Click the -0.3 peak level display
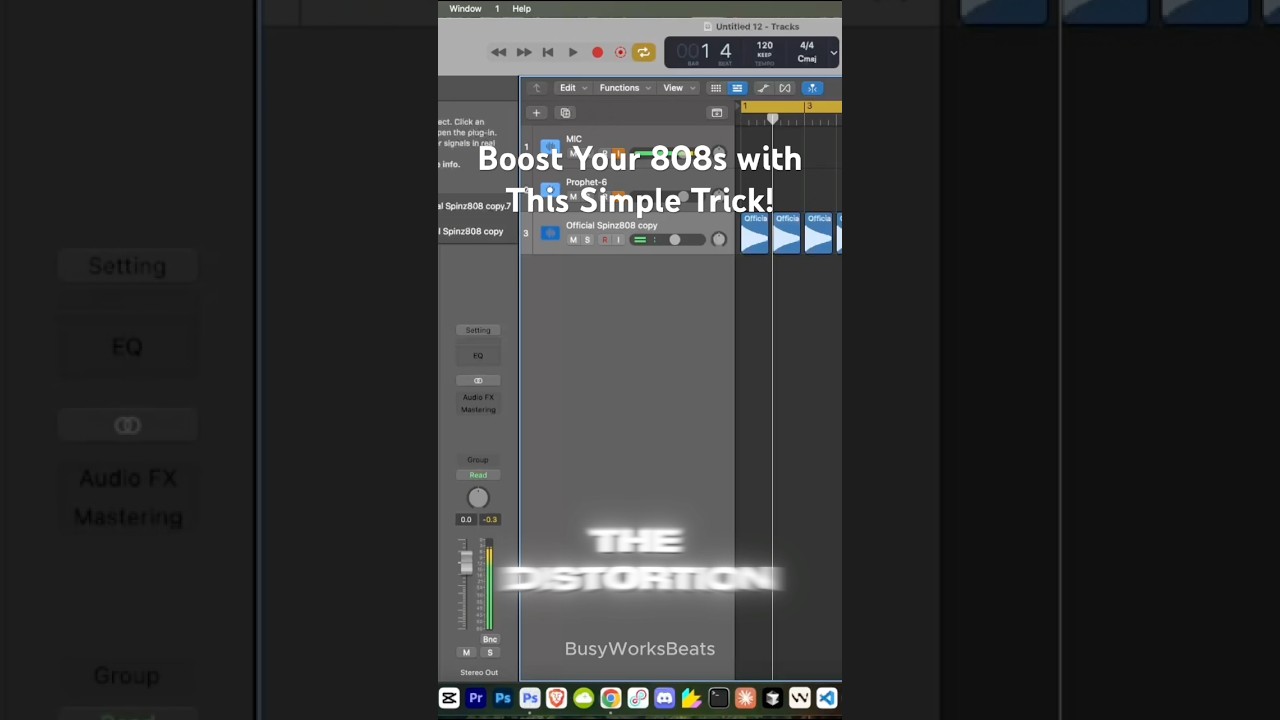Screen dimensions: 1280x720 (490, 519)
